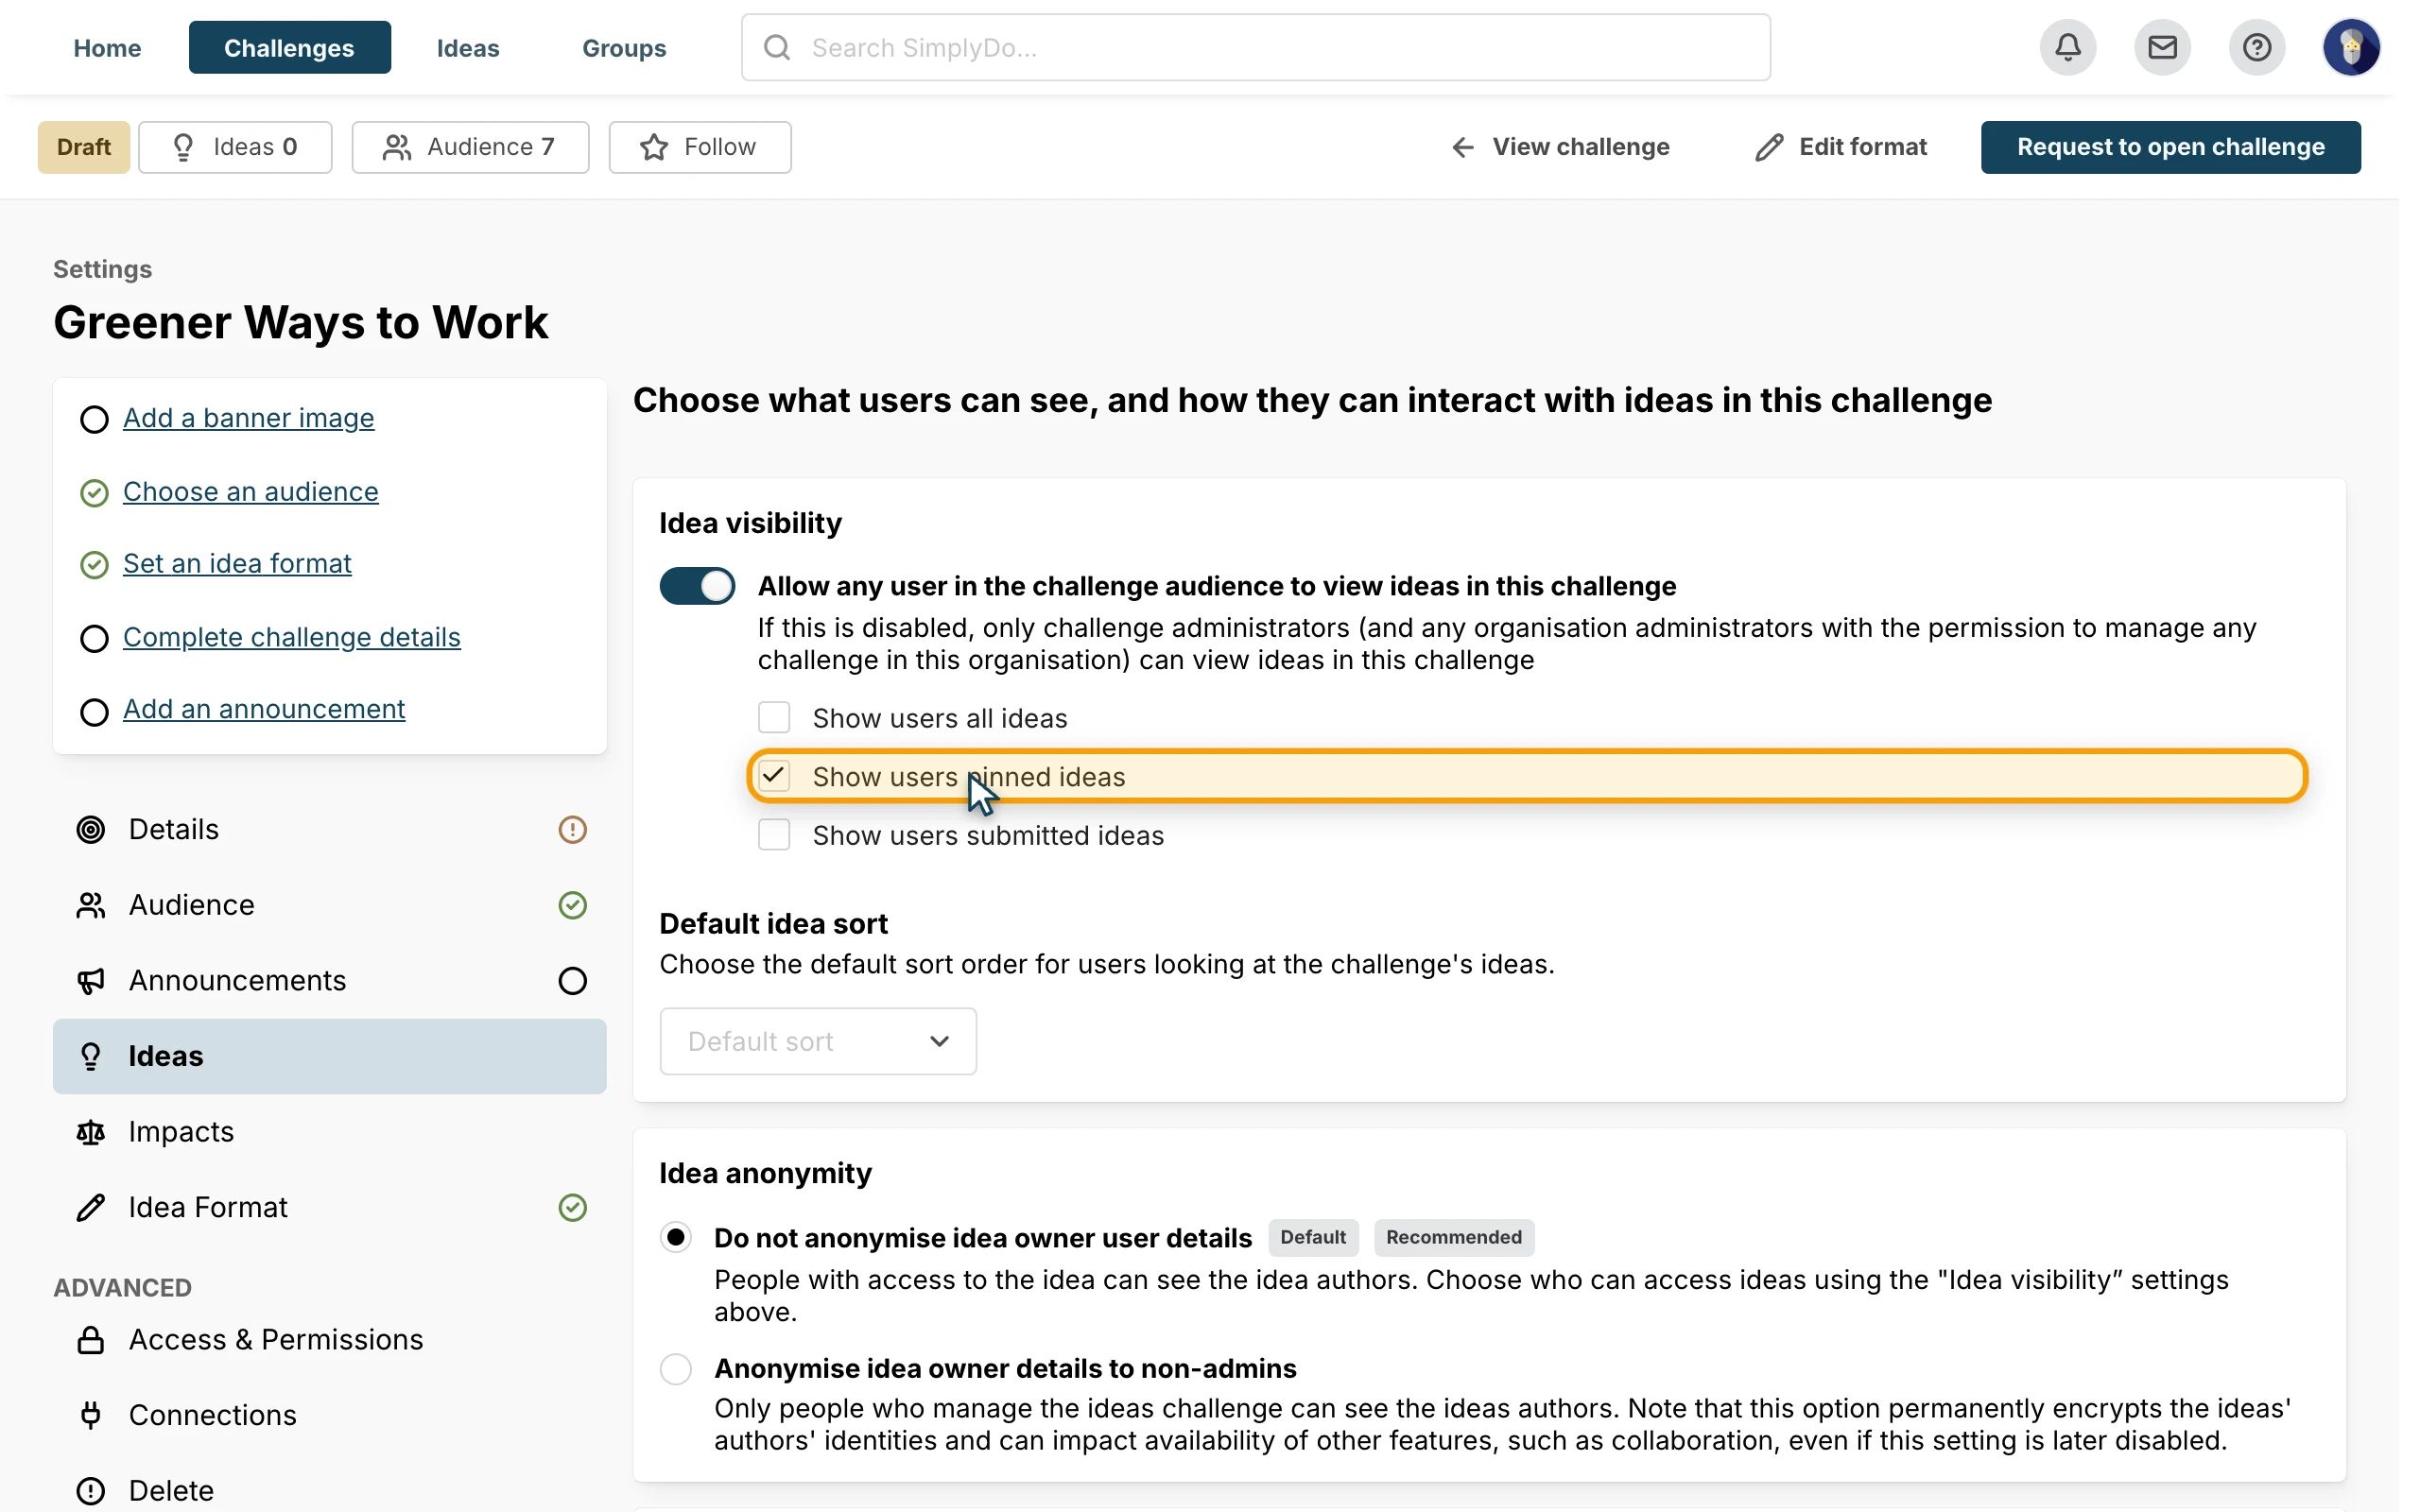Click the search magnifier icon
This screenshot has width=2420, height=1512.
tap(777, 47)
